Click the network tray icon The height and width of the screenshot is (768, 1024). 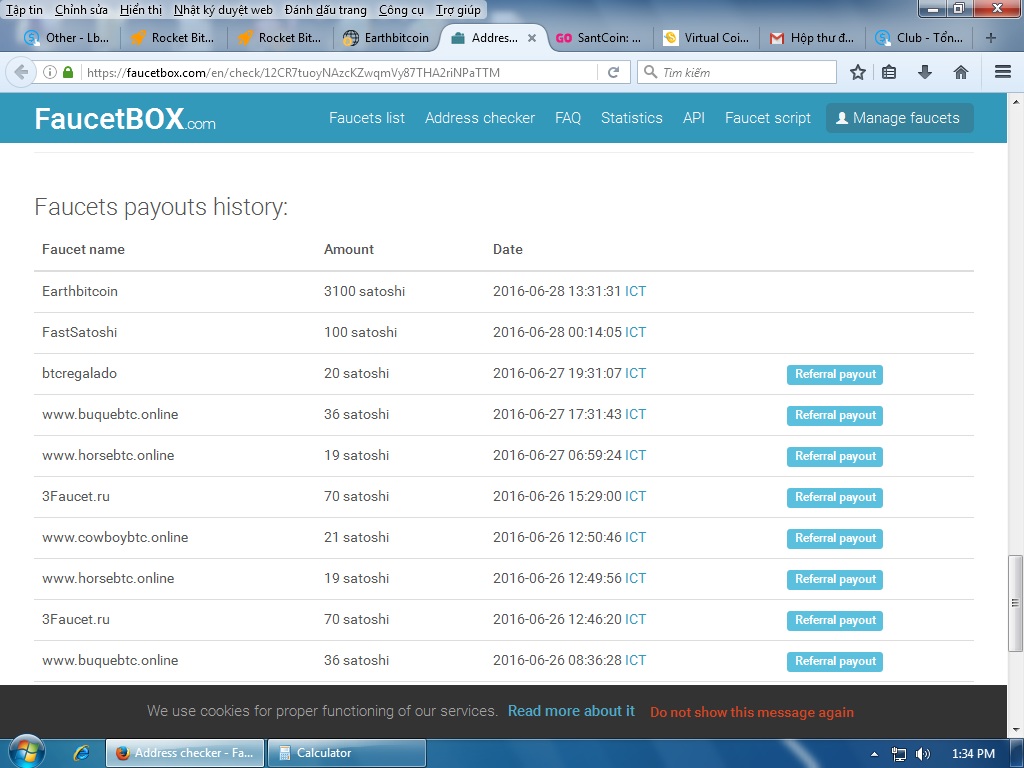(899, 754)
